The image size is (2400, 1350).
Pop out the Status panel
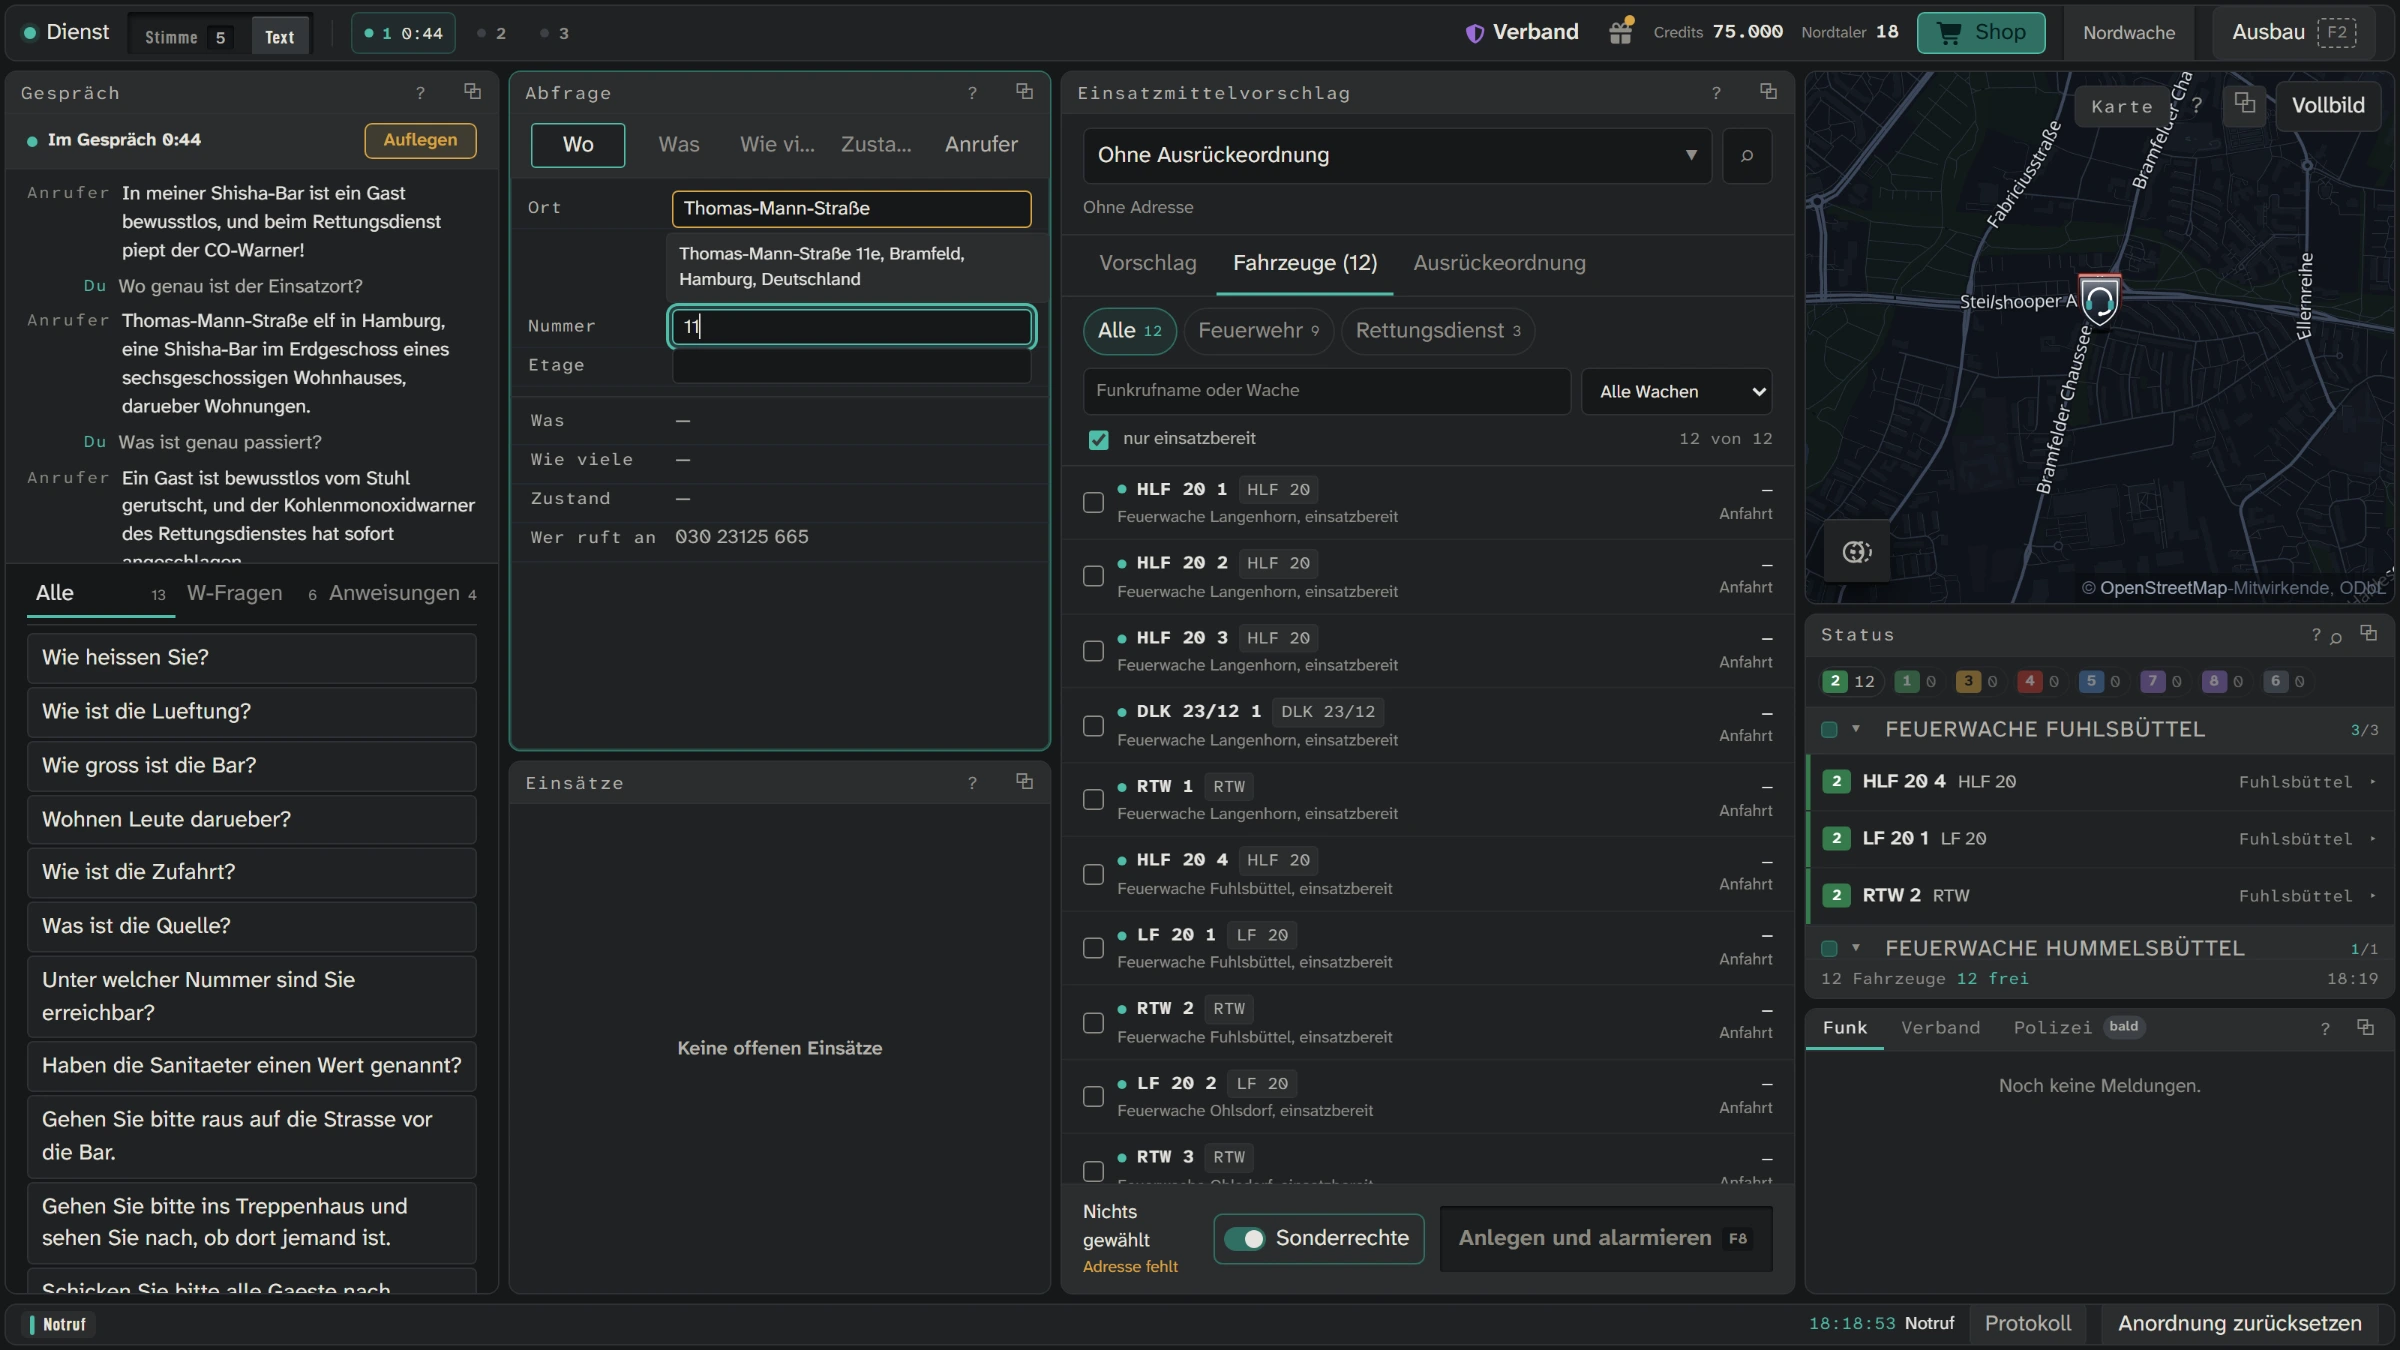point(2369,633)
